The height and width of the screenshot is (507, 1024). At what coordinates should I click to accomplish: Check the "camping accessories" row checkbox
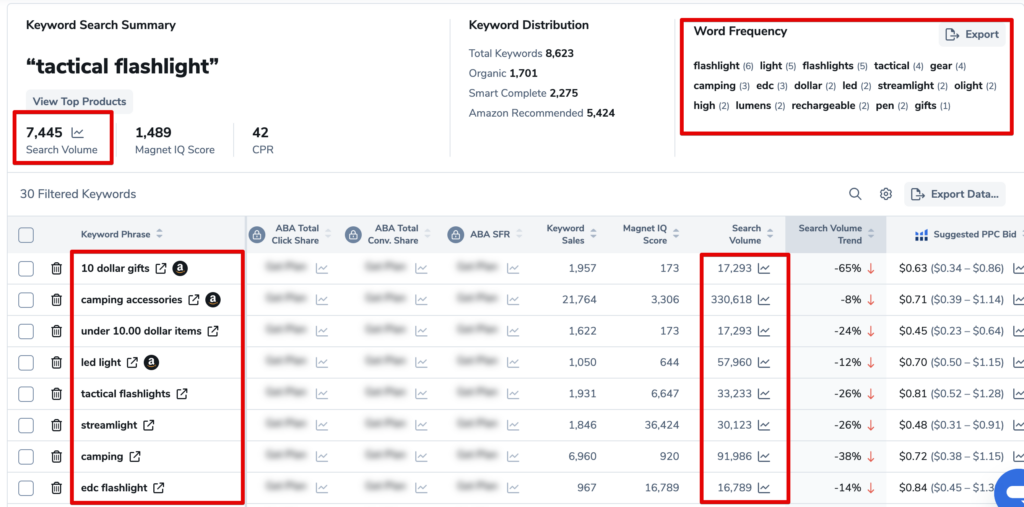[26, 300]
